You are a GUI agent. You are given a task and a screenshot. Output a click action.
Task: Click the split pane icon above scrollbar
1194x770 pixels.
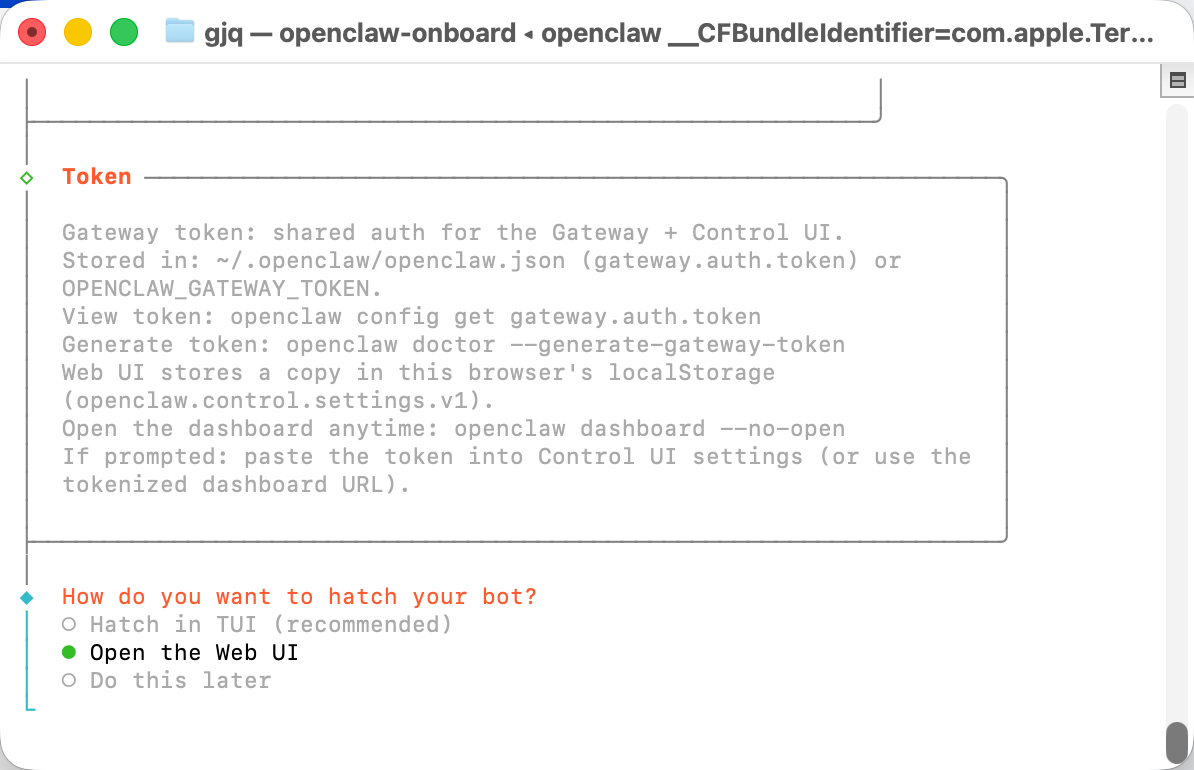[x=1177, y=81]
